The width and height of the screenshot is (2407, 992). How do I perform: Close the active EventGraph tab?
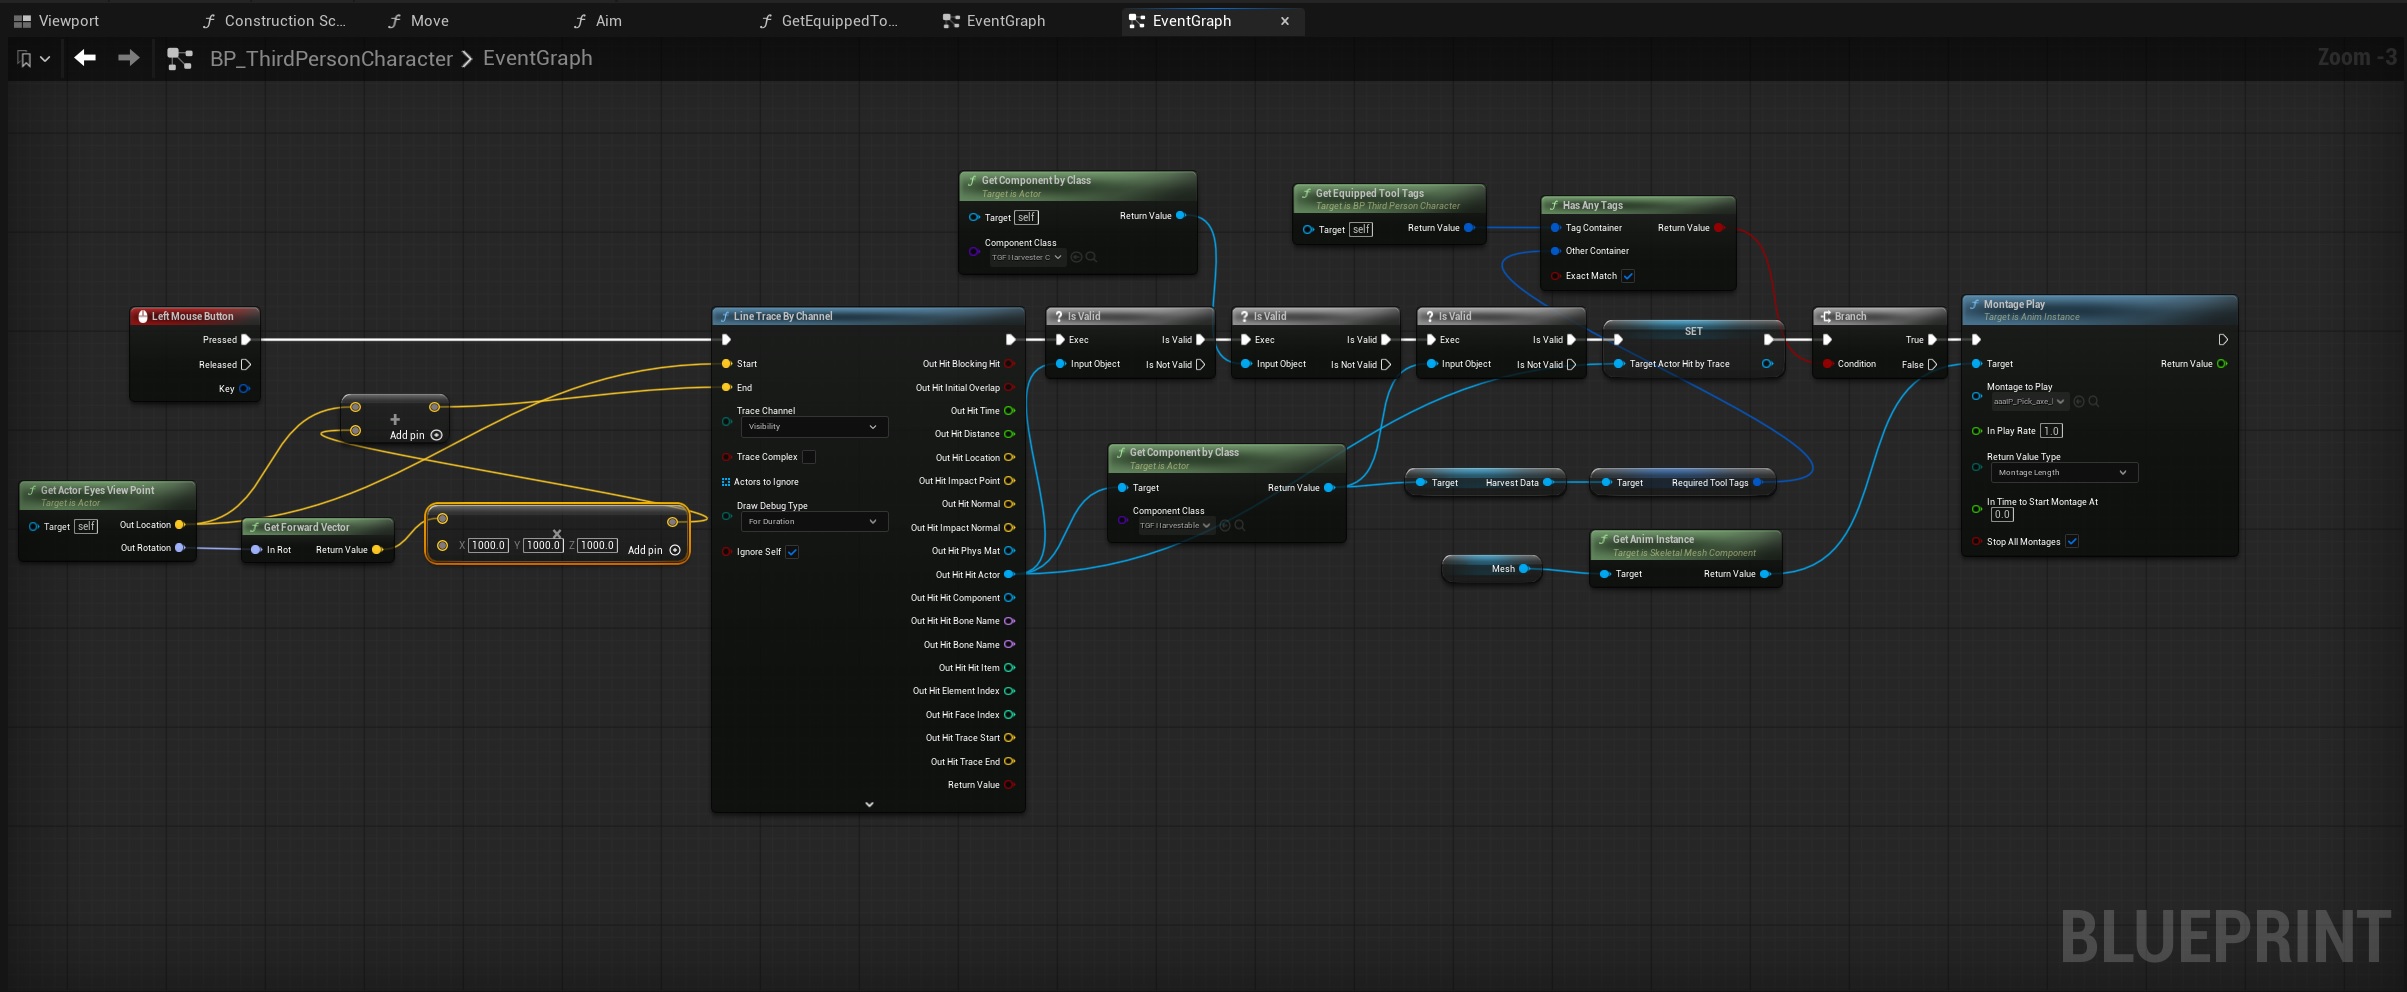click(x=1285, y=21)
